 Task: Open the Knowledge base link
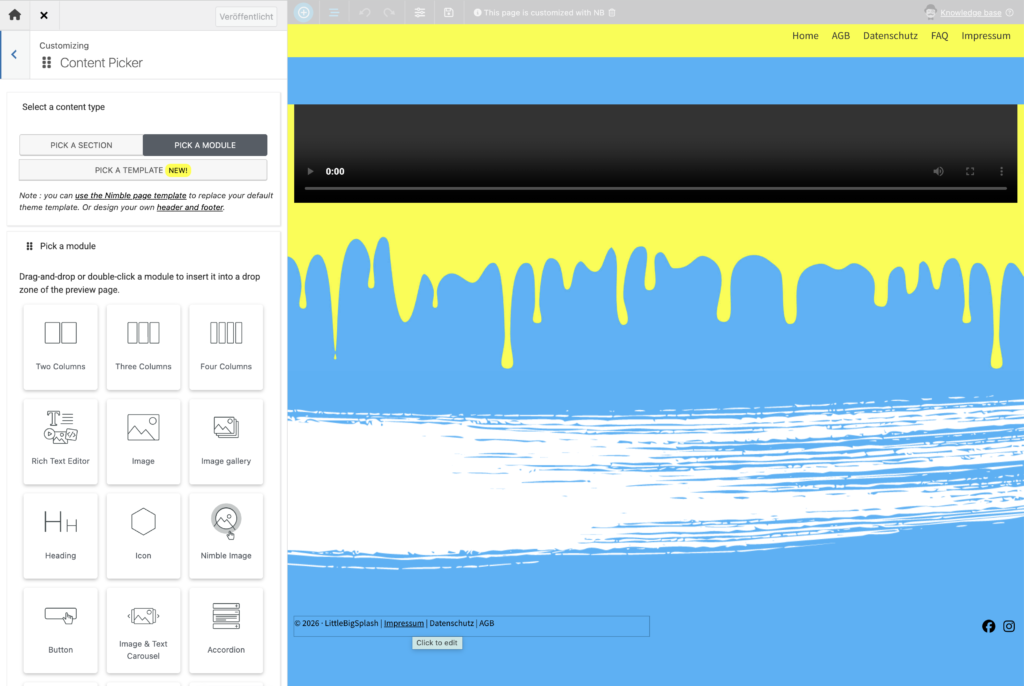coord(978,13)
